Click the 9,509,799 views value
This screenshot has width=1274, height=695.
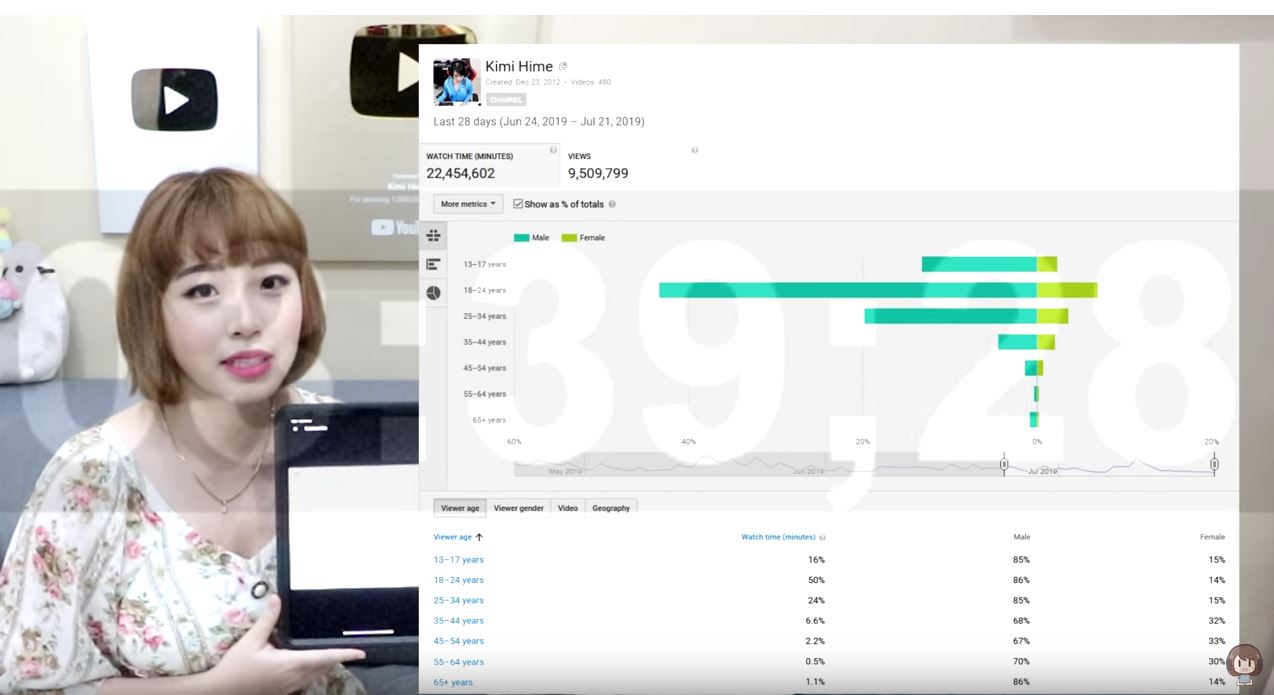pos(598,173)
